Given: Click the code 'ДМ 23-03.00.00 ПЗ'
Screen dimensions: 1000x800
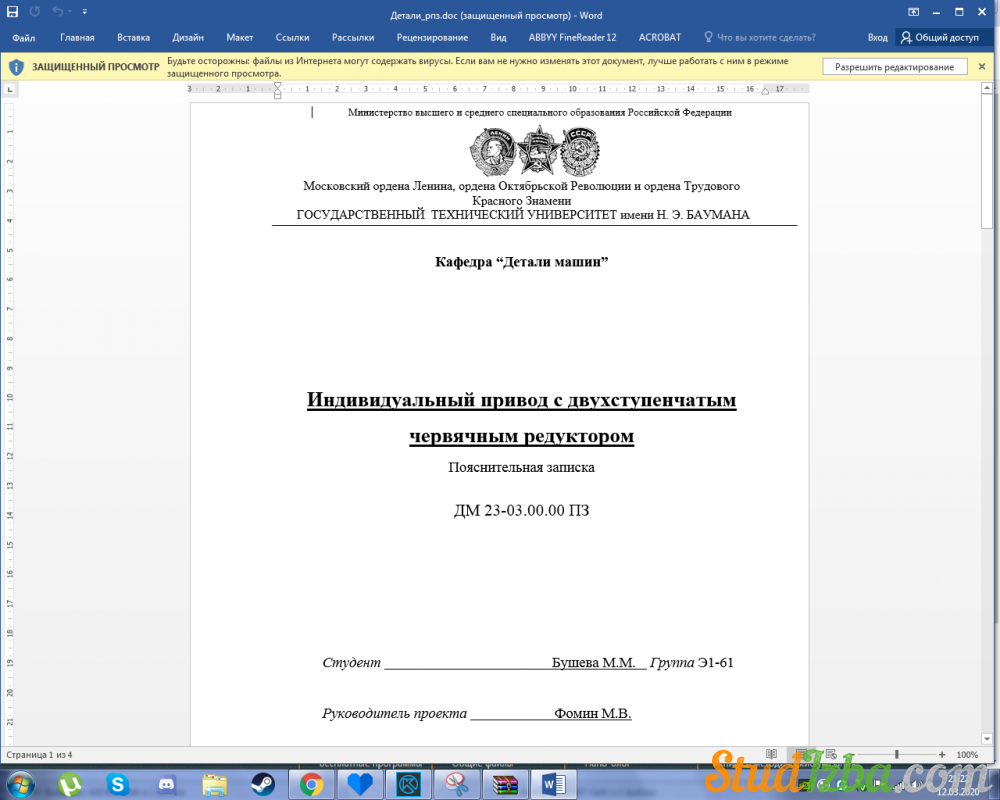Looking at the screenshot, I should point(521,510).
